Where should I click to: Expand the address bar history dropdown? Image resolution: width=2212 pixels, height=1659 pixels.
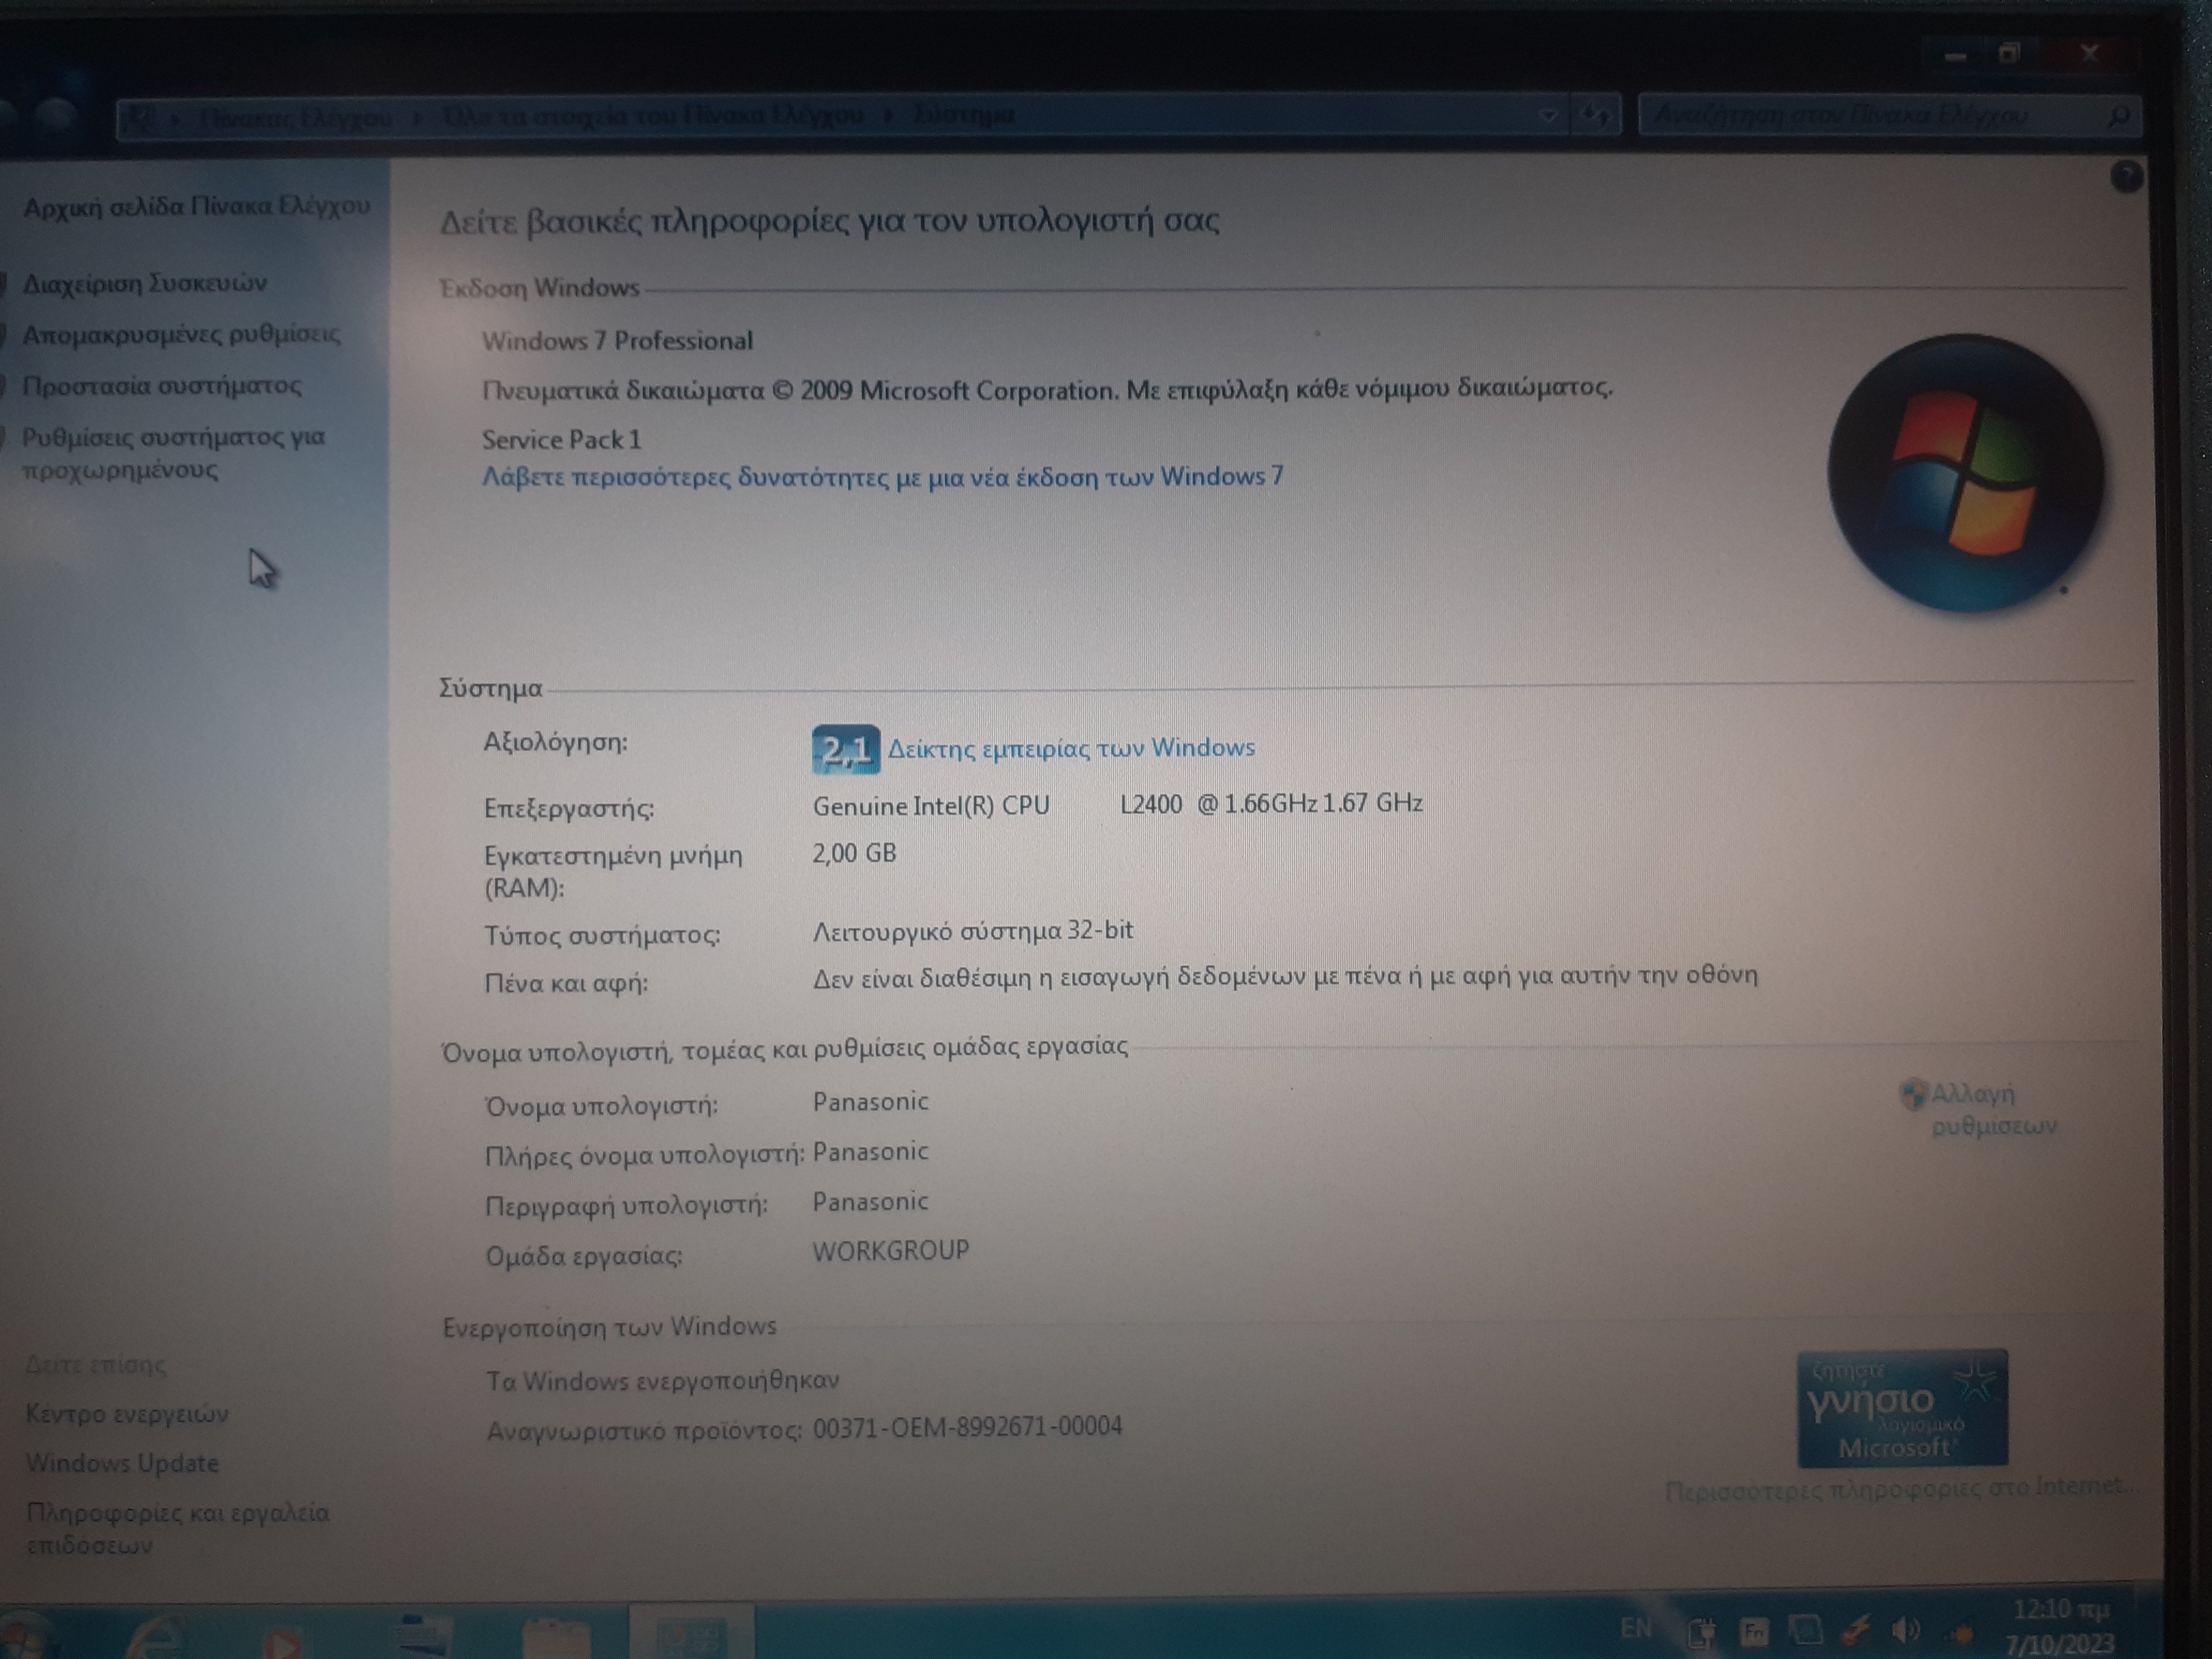1548,116
